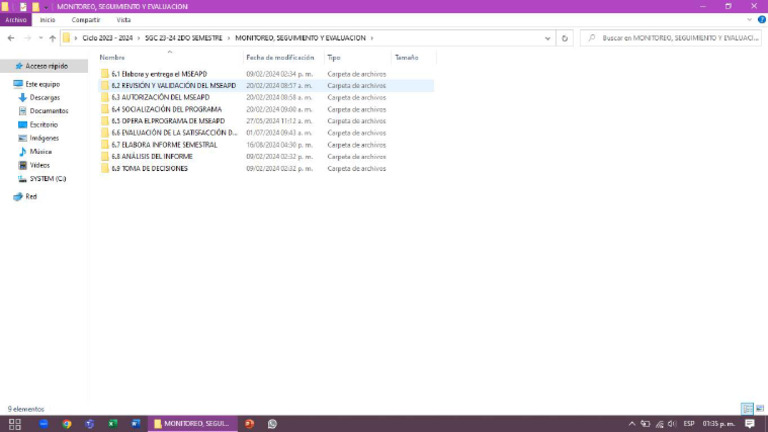
Task: Open PowerPoint from the taskbar
Action: tap(249, 424)
